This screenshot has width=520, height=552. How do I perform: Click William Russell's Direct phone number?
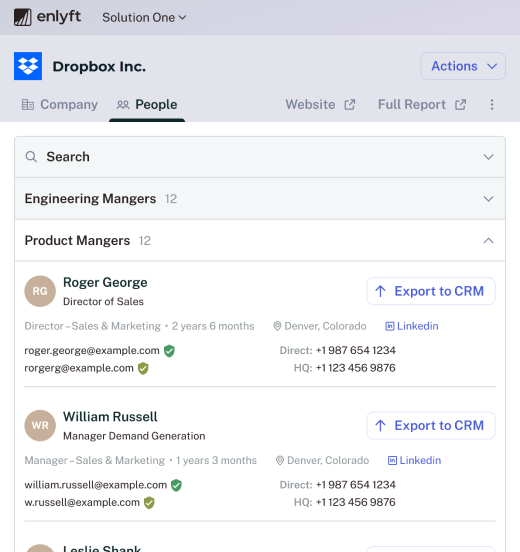(356, 485)
